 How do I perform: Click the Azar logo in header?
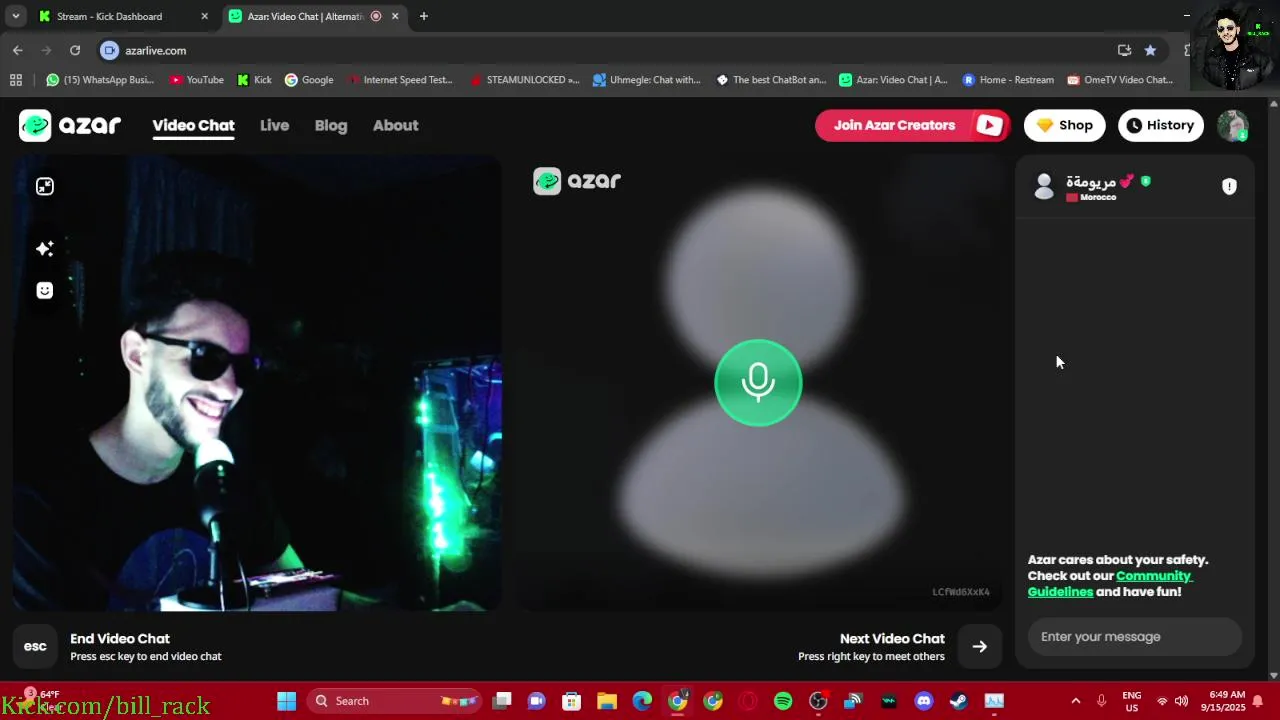[x=70, y=125]
